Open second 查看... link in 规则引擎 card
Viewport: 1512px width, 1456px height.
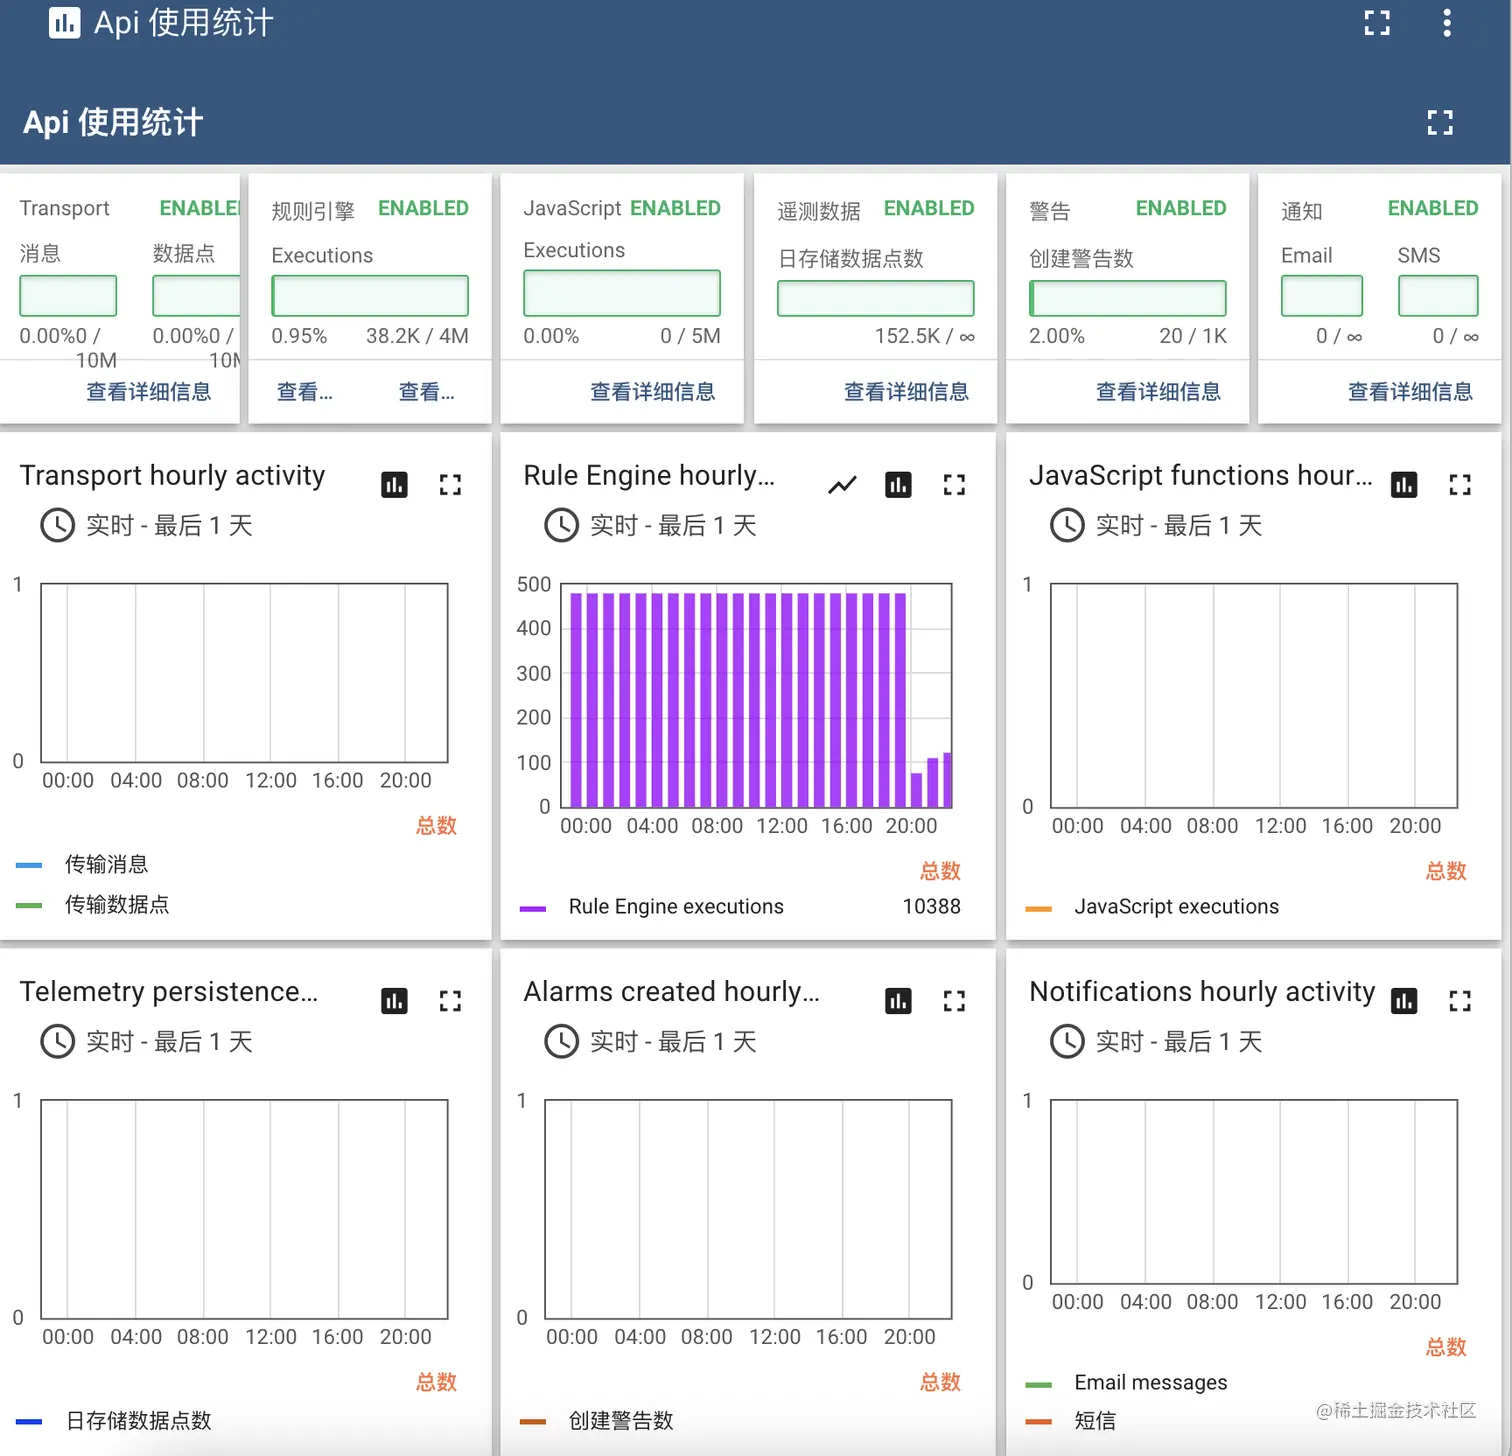click(x=427, y=392)
